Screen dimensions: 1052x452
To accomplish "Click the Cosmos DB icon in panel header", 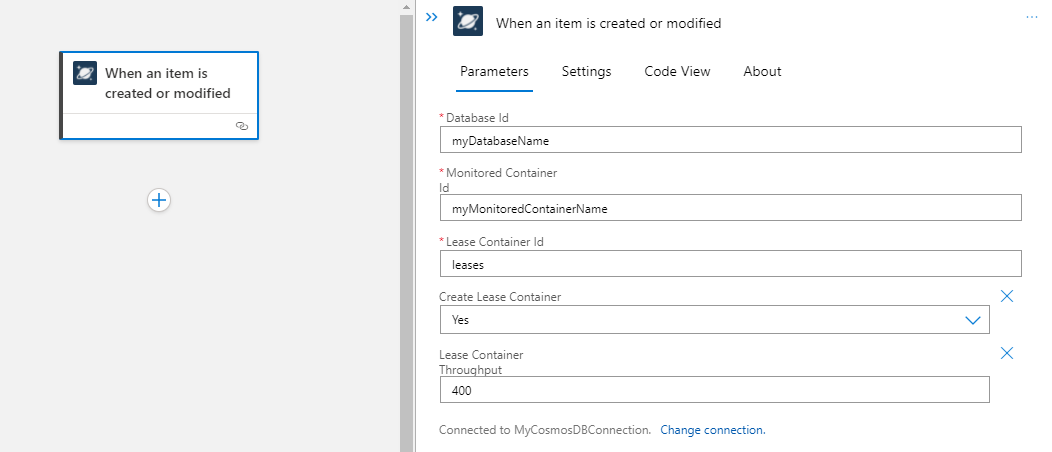I will point(467,22).
